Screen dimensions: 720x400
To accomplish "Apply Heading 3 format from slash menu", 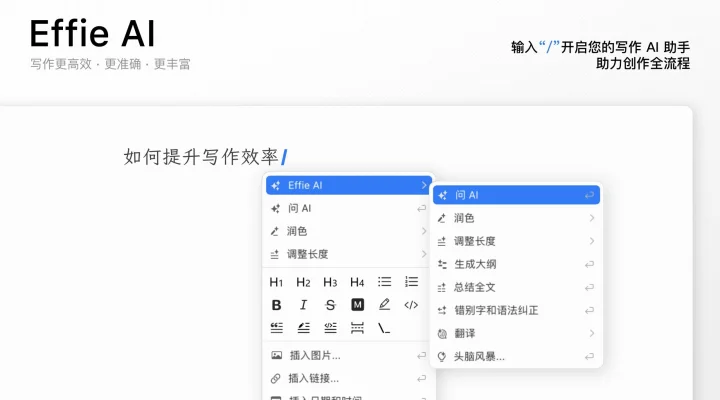I will click(330, 282).
